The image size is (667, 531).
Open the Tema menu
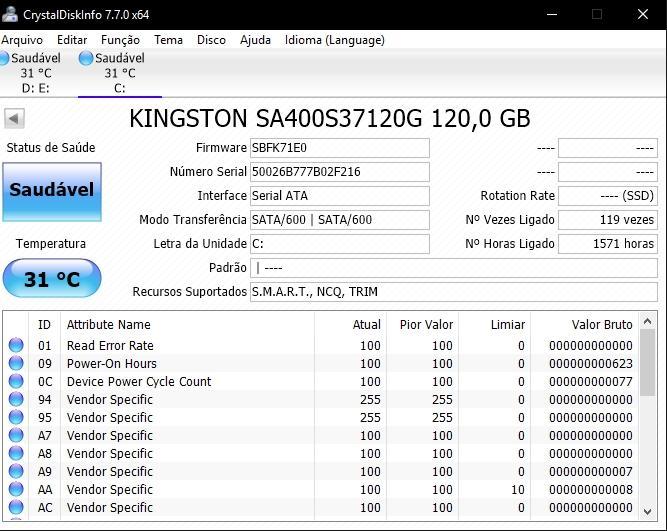tap(168, 40)
